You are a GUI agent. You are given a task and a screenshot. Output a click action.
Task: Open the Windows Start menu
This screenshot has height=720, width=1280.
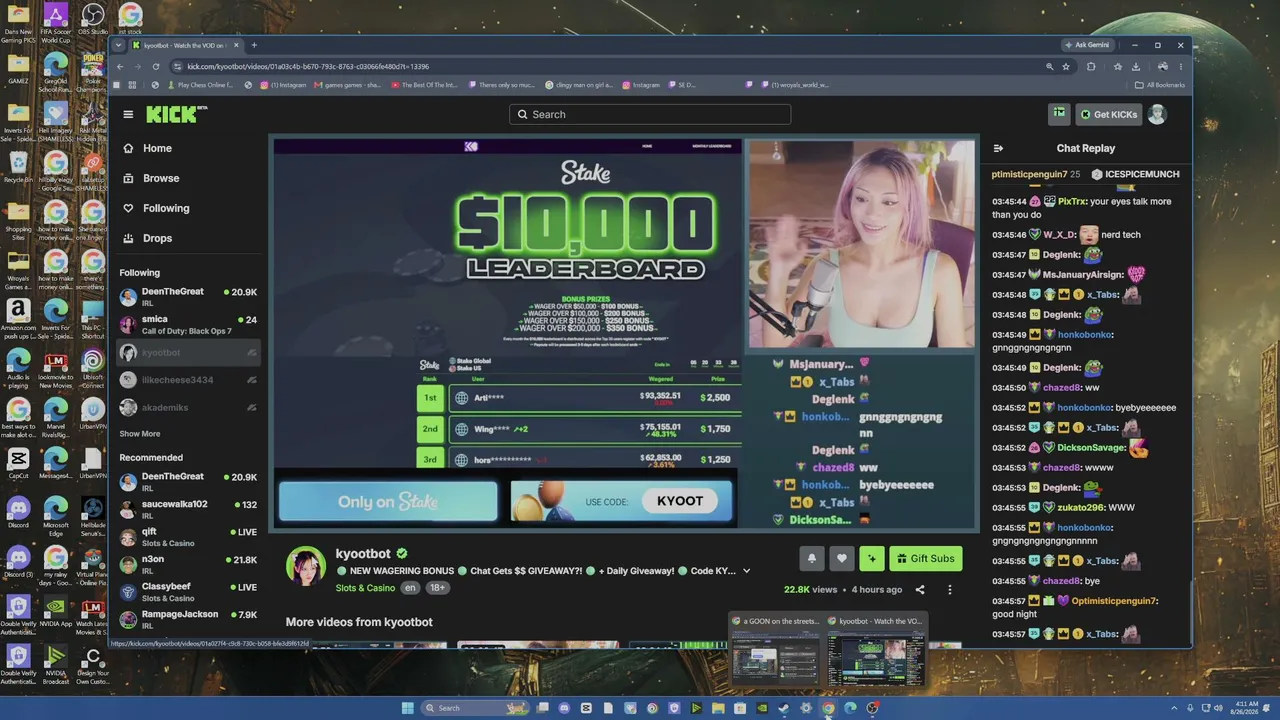407,708
